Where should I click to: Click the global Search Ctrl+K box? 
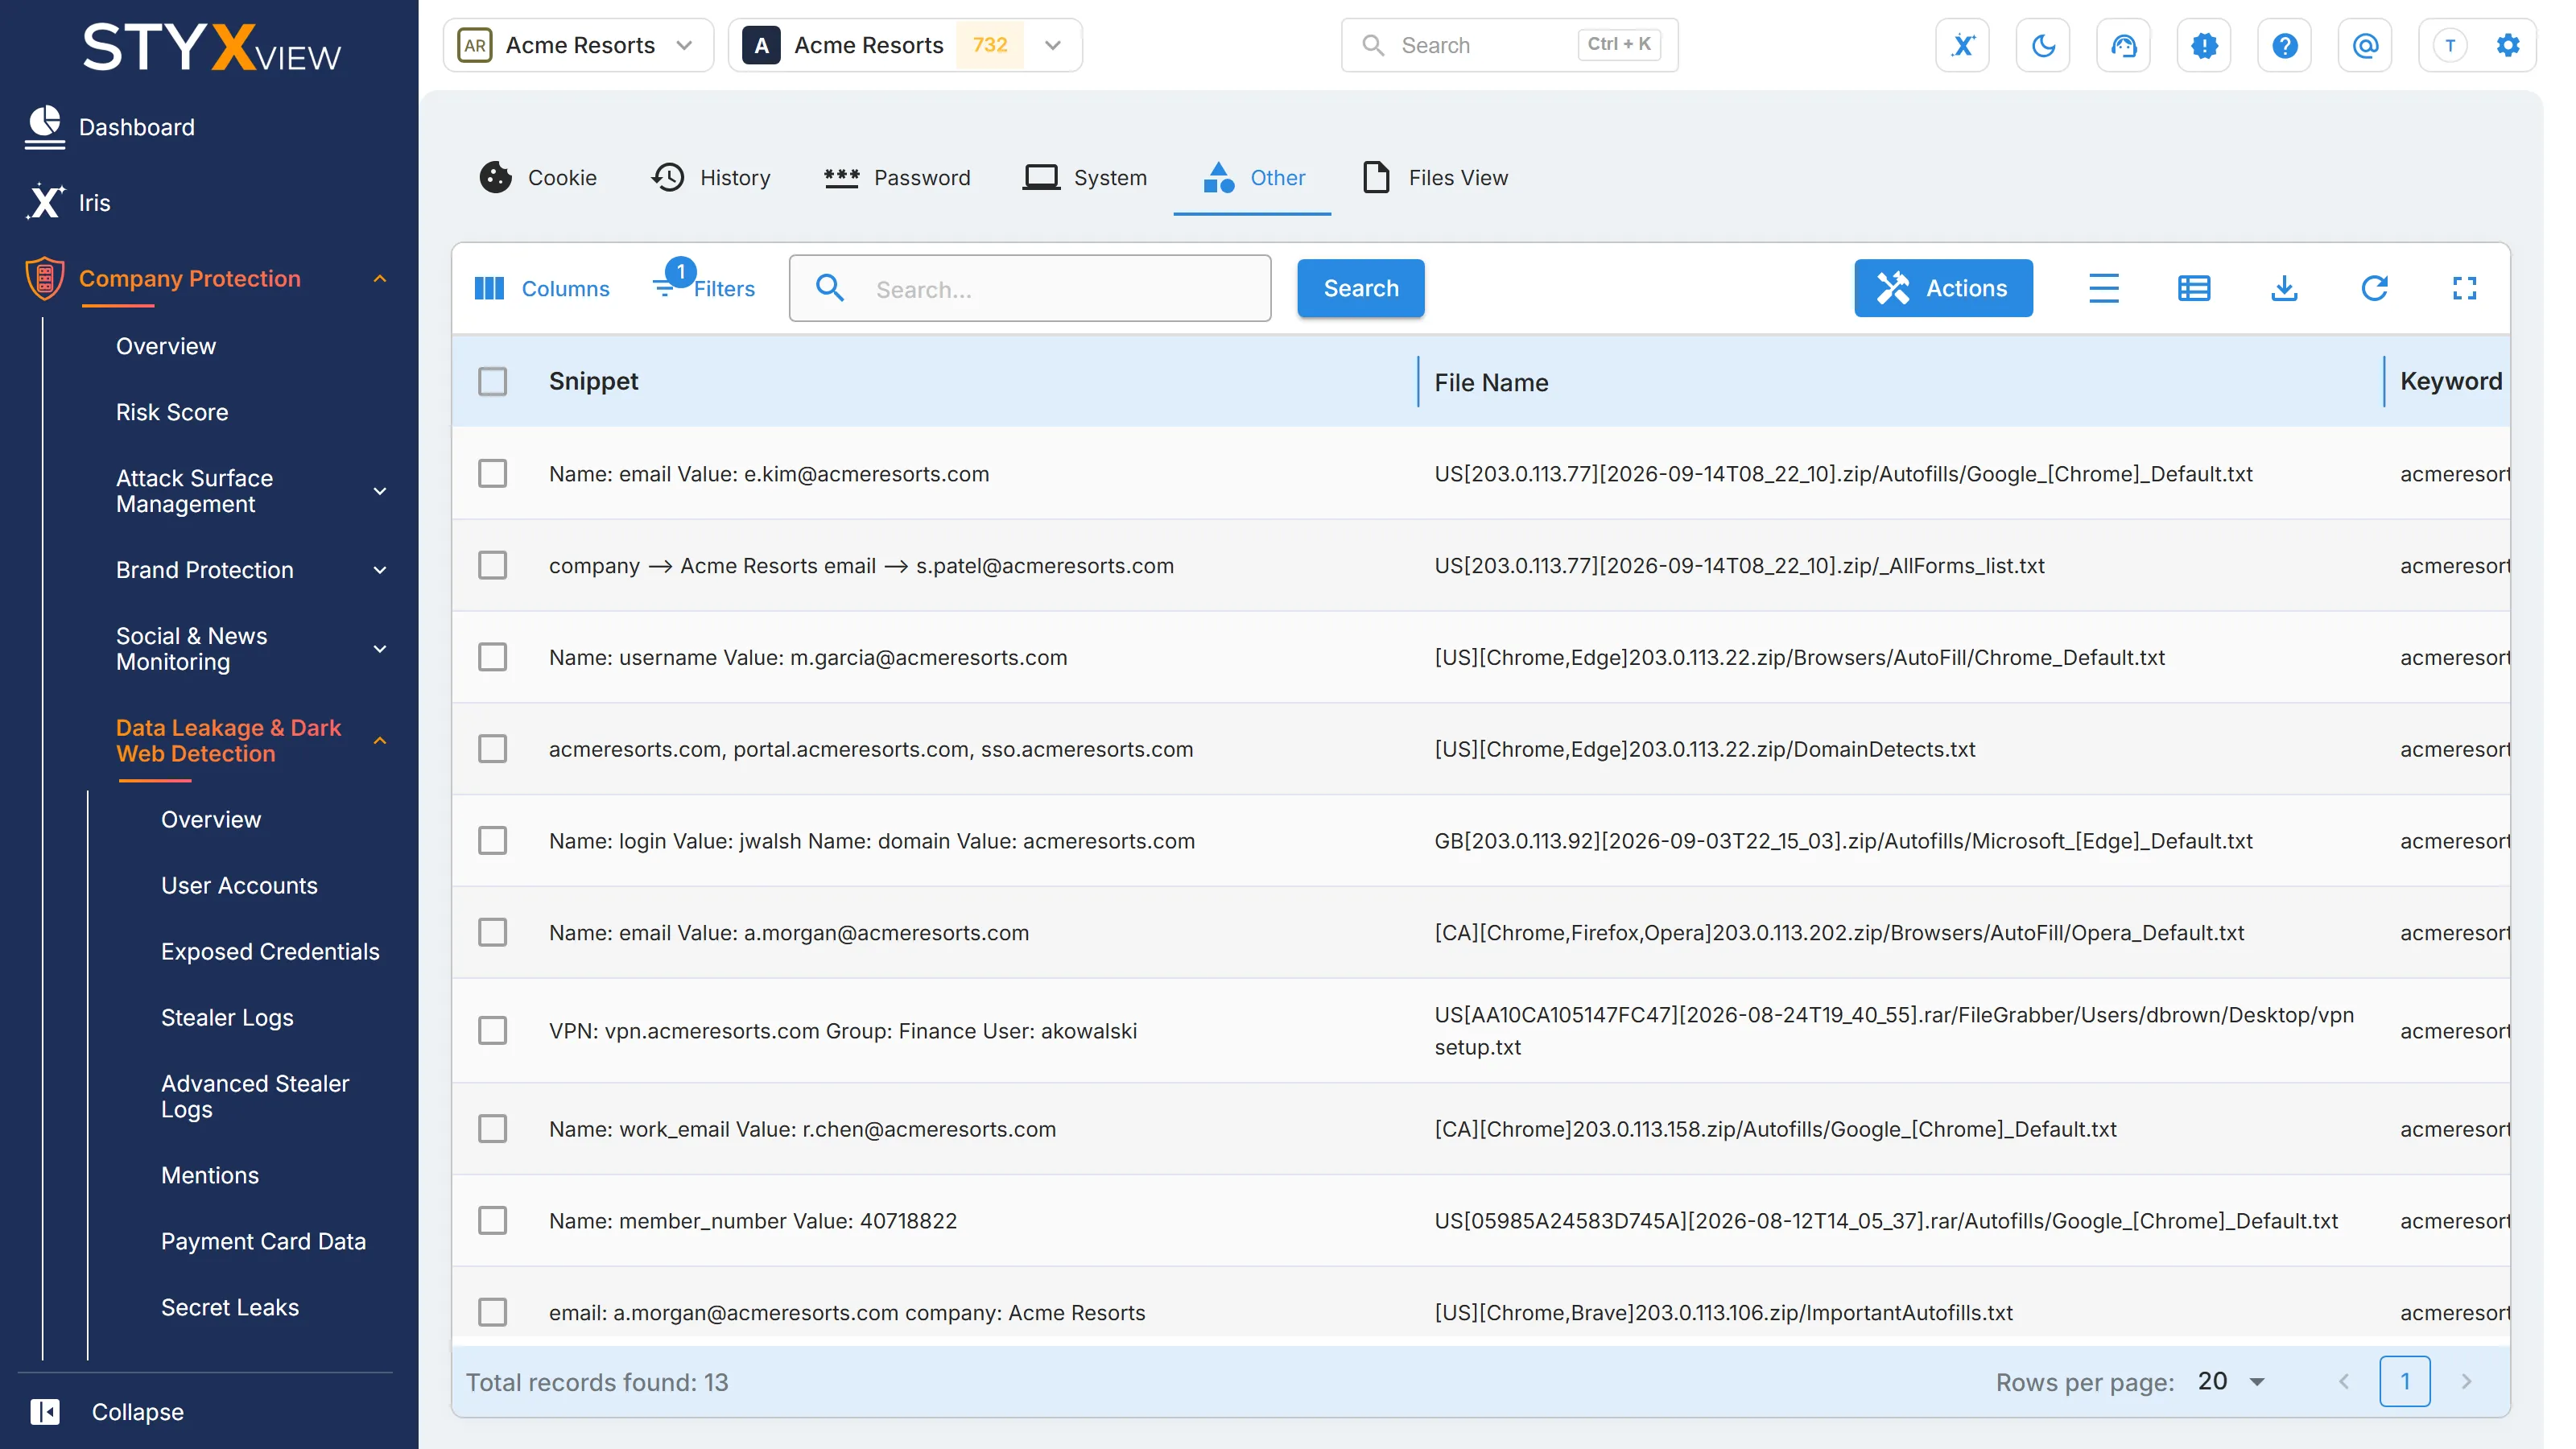point(1509,45)
